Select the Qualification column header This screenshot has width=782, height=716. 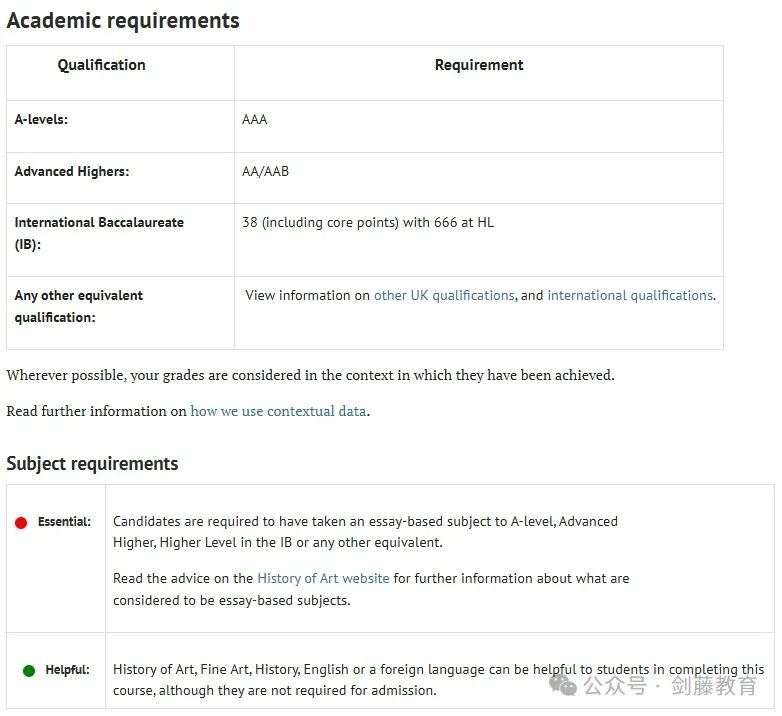(101, 65)
